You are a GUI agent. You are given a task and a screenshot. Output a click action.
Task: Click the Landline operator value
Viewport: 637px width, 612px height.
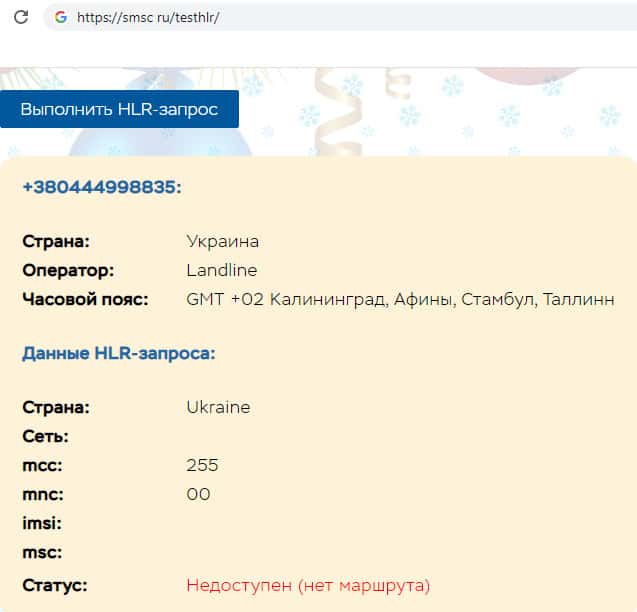tap(221, 270)
